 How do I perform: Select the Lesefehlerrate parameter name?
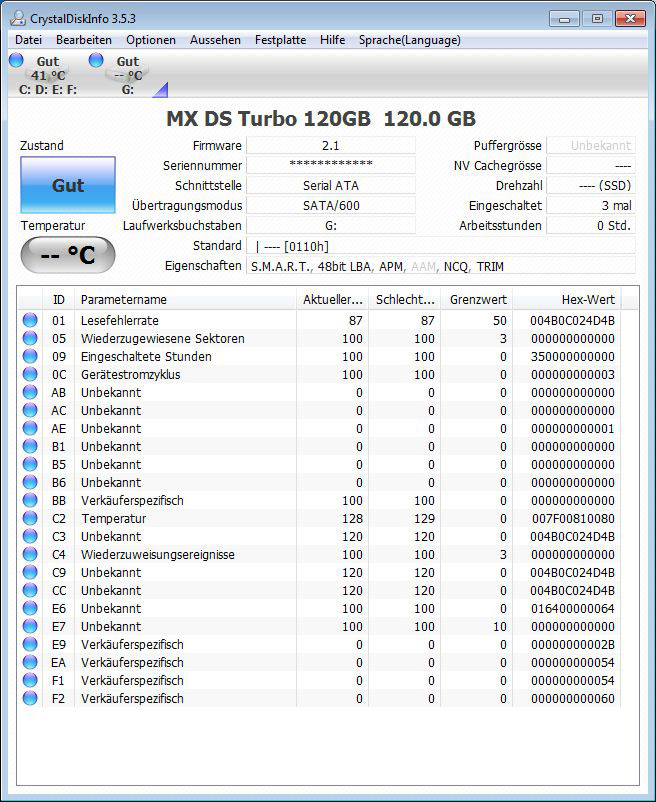point(120,321)
